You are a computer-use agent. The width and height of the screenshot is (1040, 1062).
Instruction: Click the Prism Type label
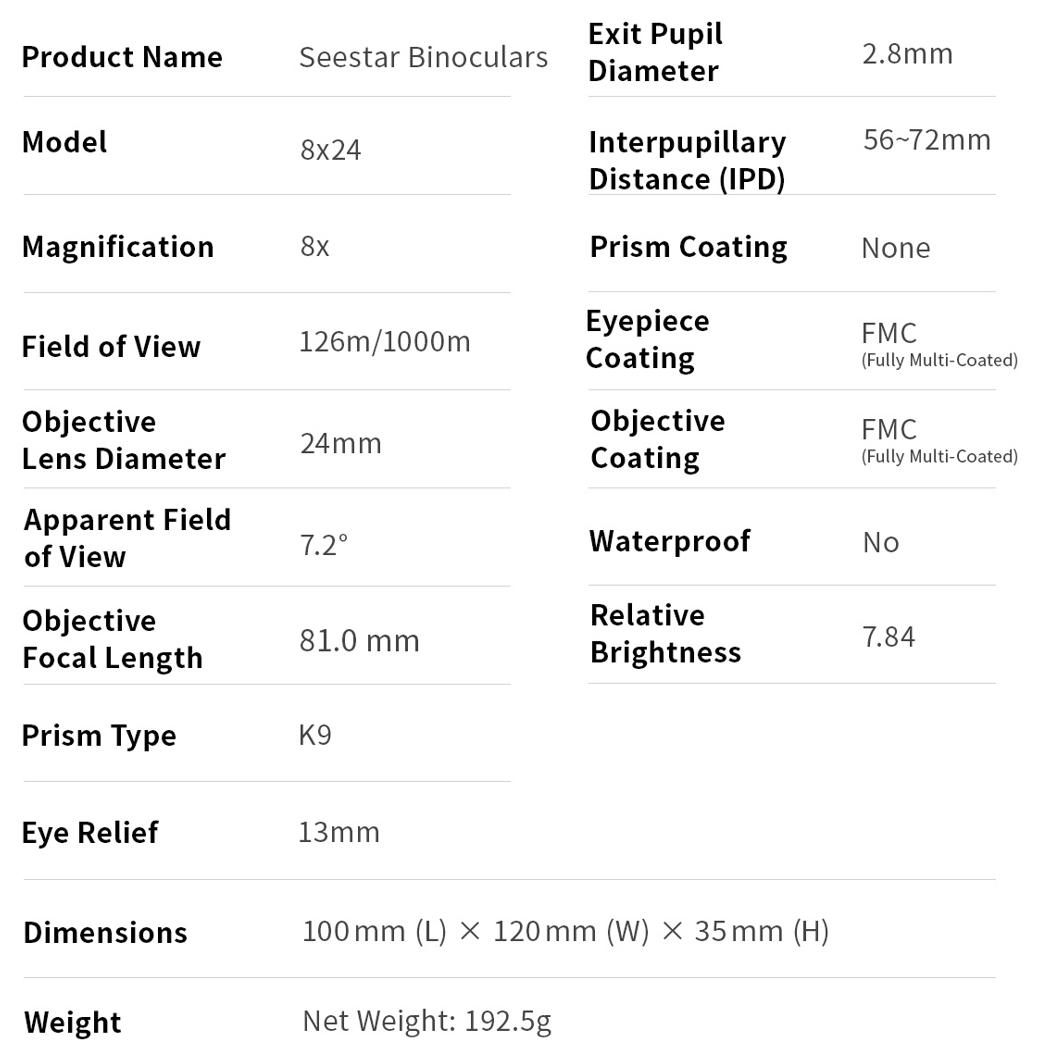click(x=99, y=735)
